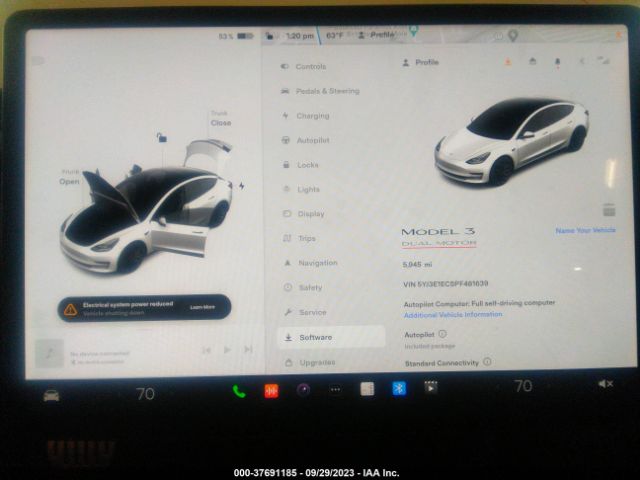Tap next track in the media player
The image size is (640, 480).
point(248,349)
